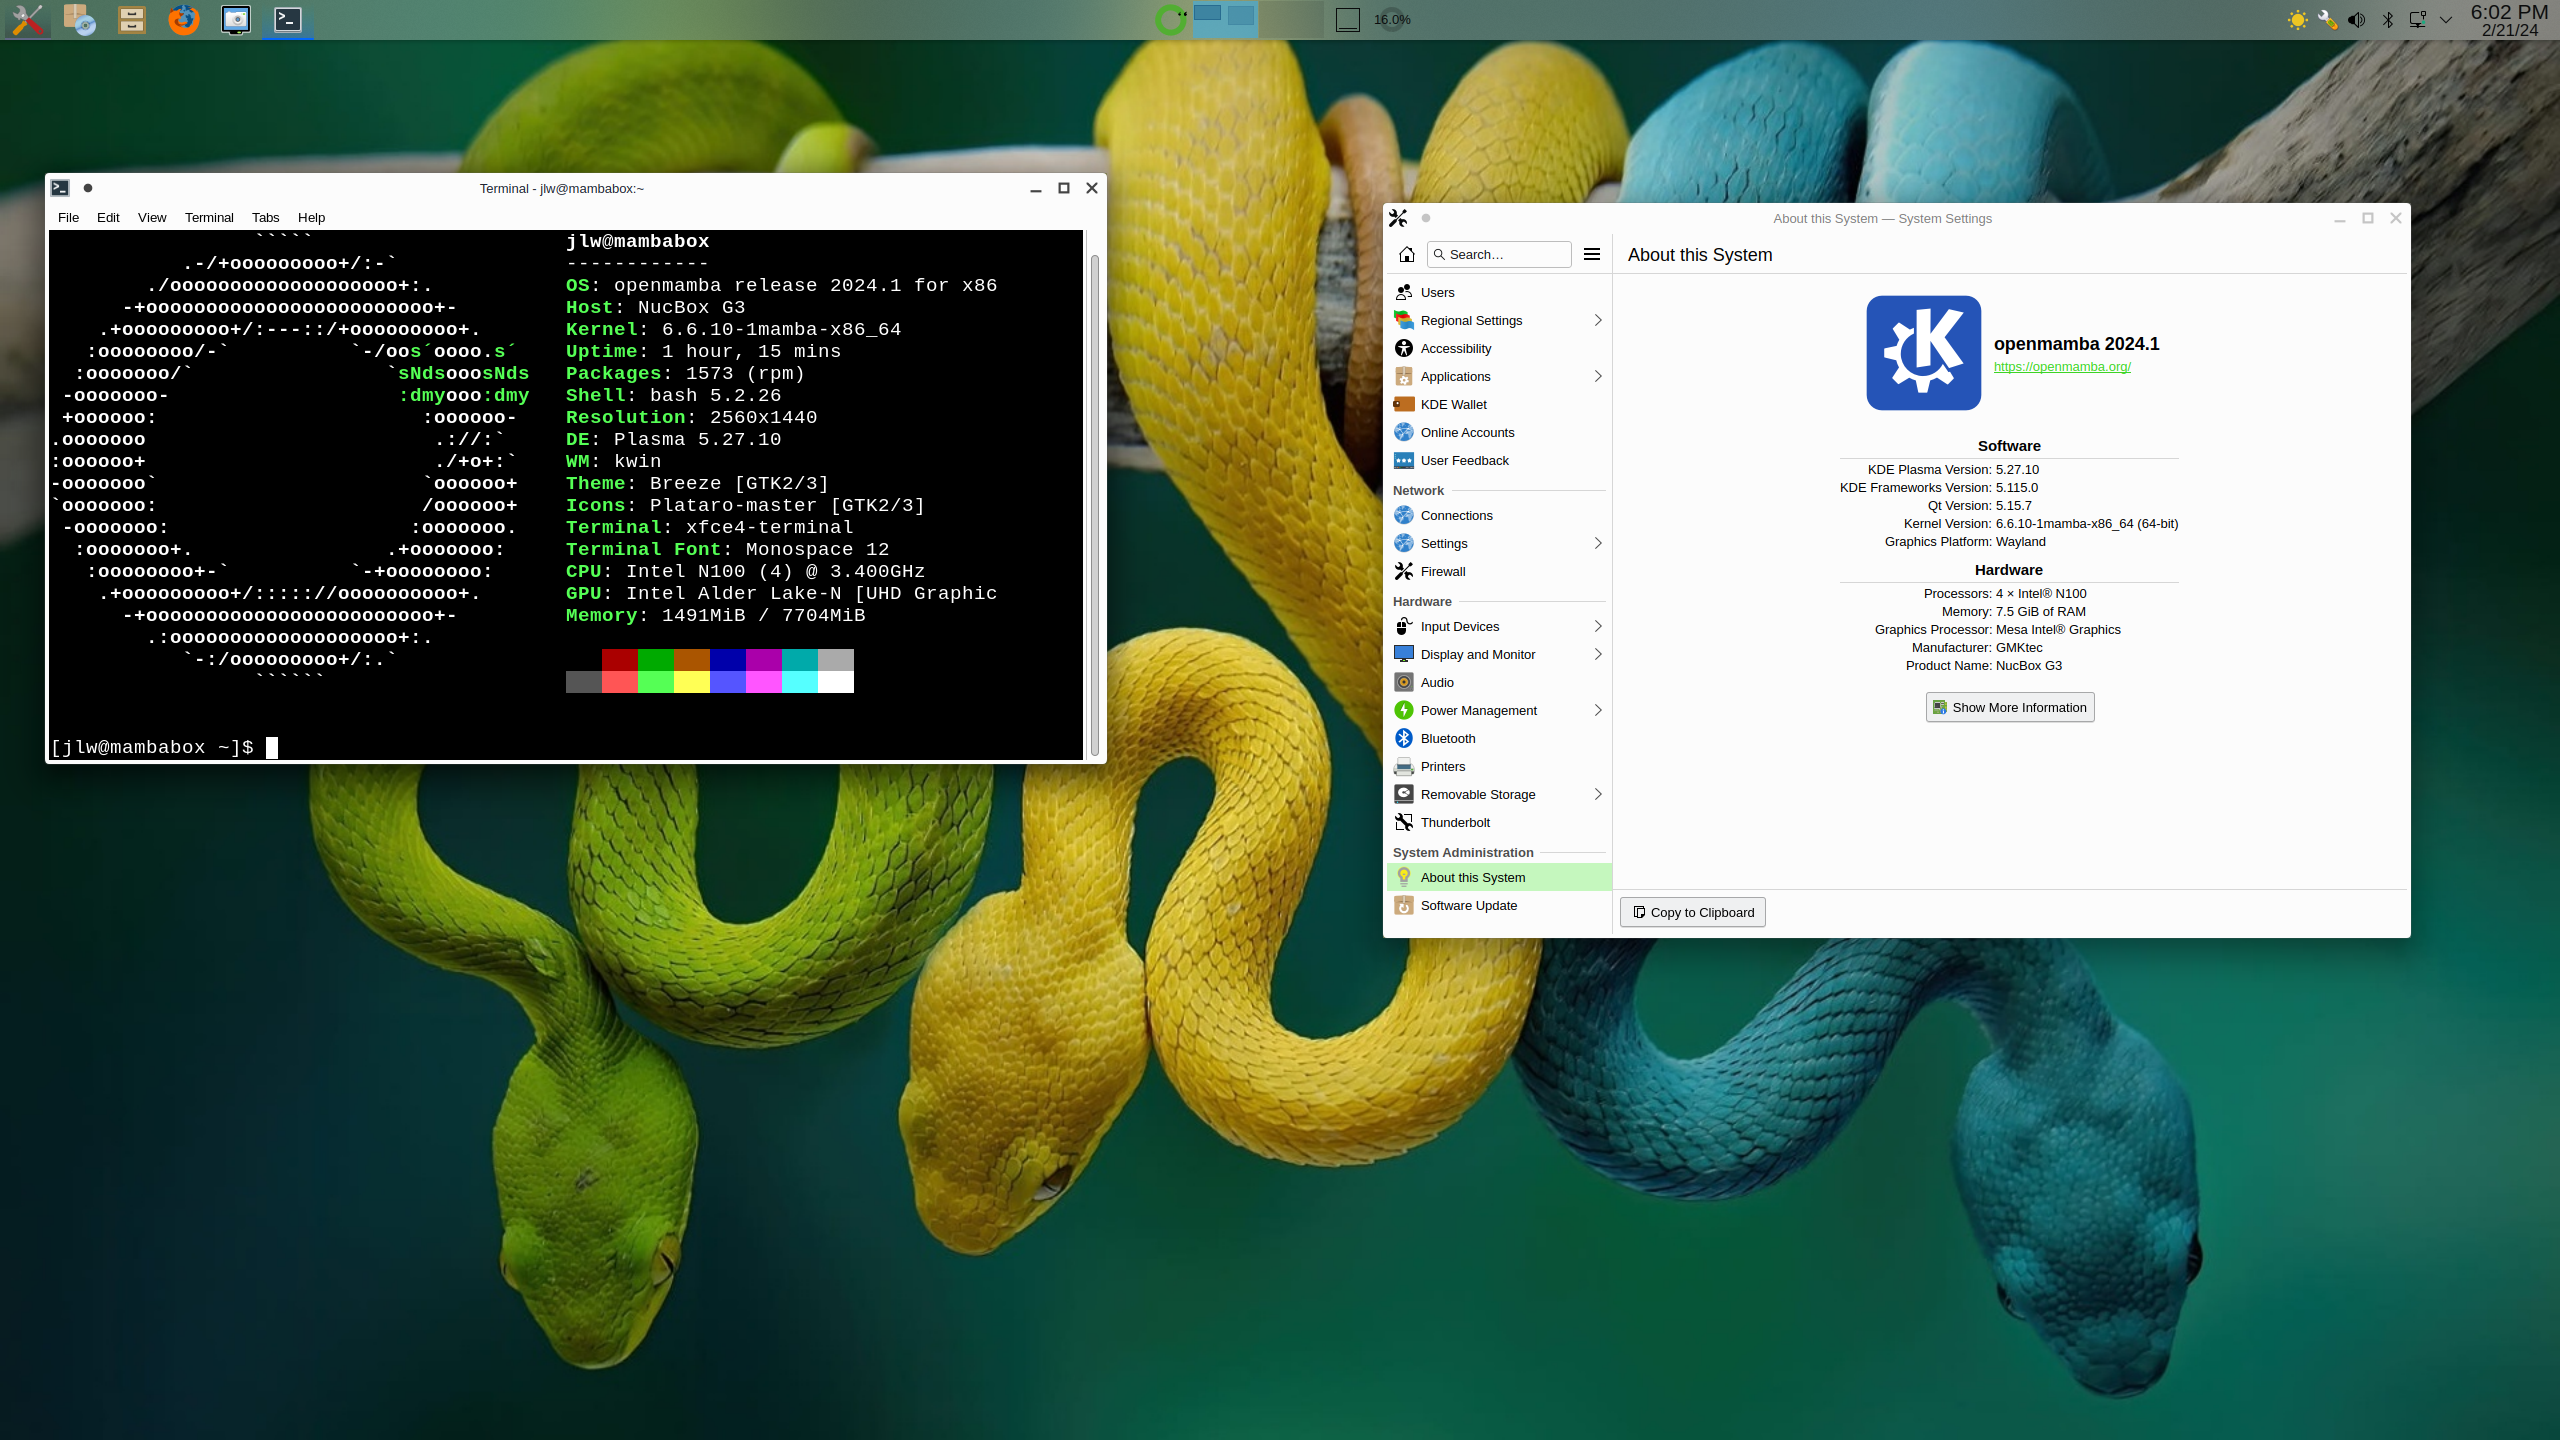Open Users settings in sidebar

coord(1498,292)
